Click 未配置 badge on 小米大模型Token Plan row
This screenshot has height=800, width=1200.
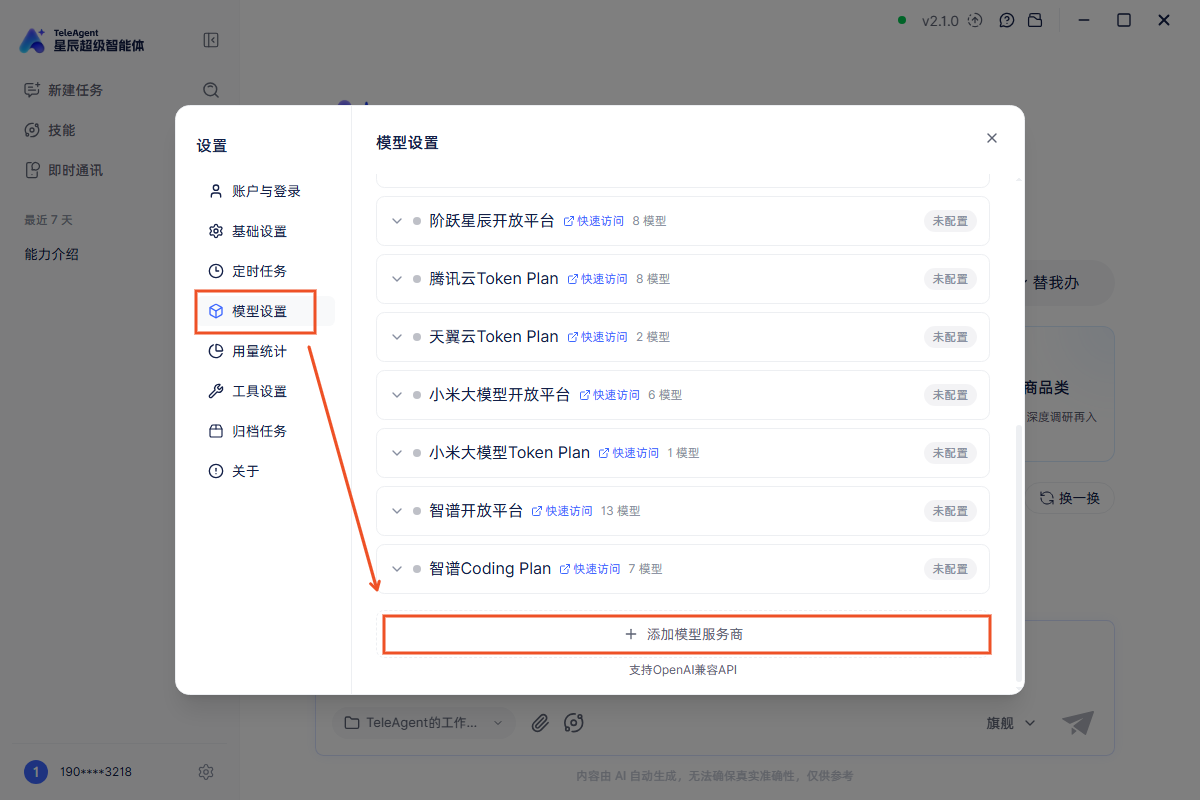(x=950, y=453)
